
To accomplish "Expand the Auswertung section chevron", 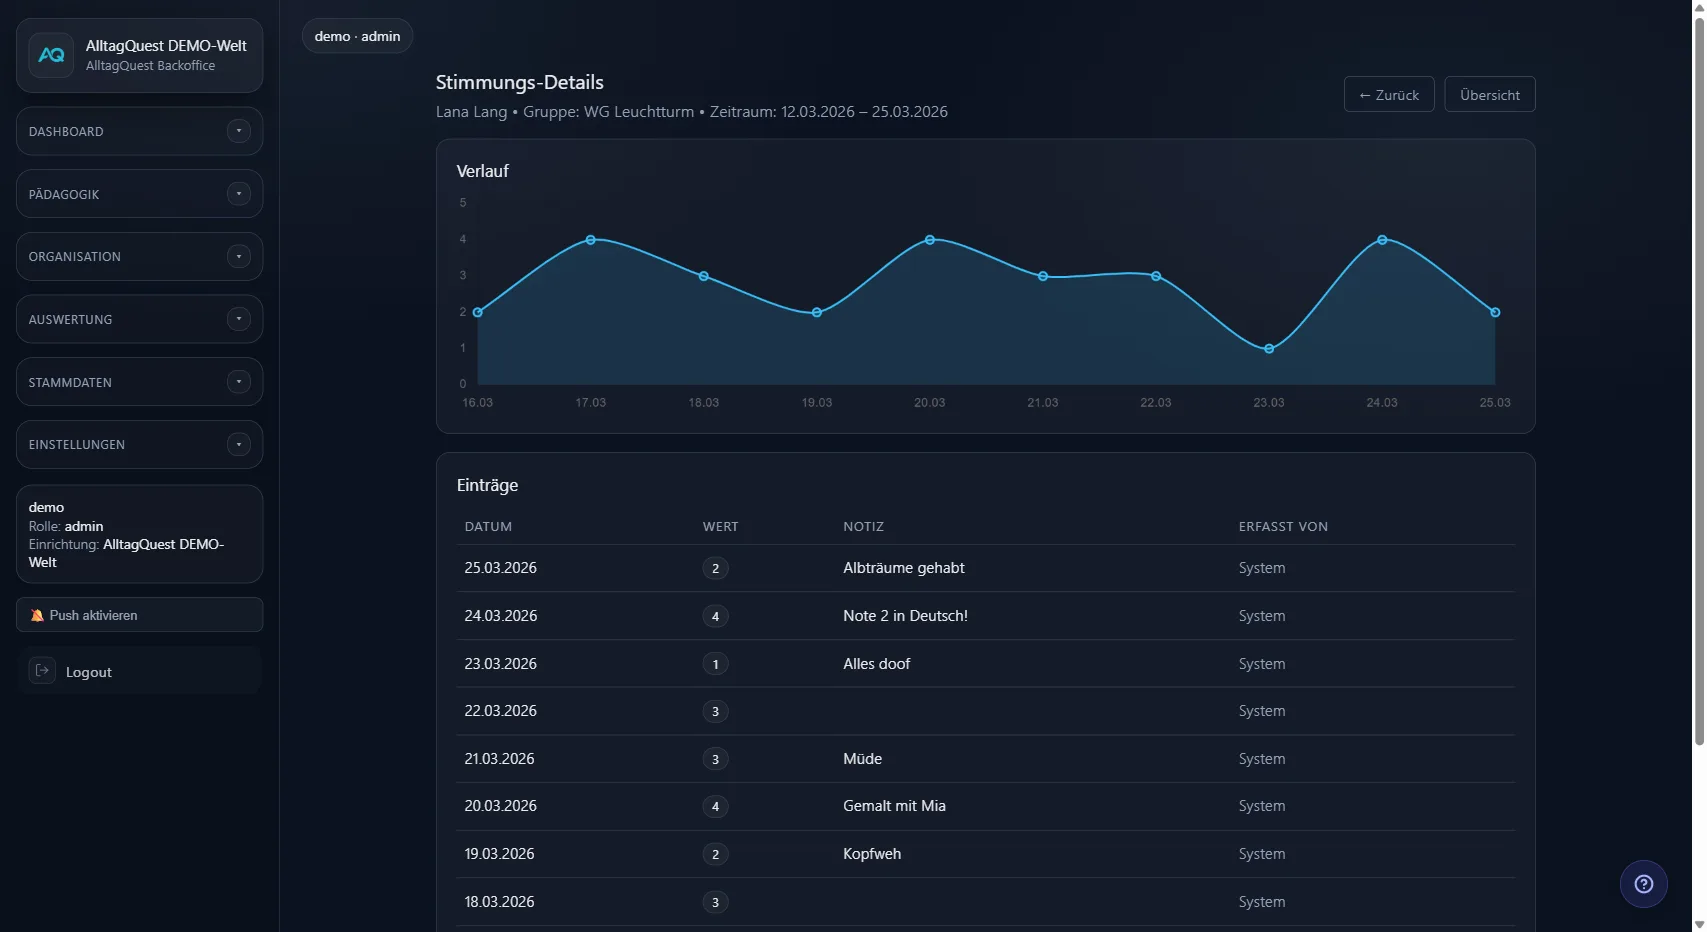I will [238, 319].
